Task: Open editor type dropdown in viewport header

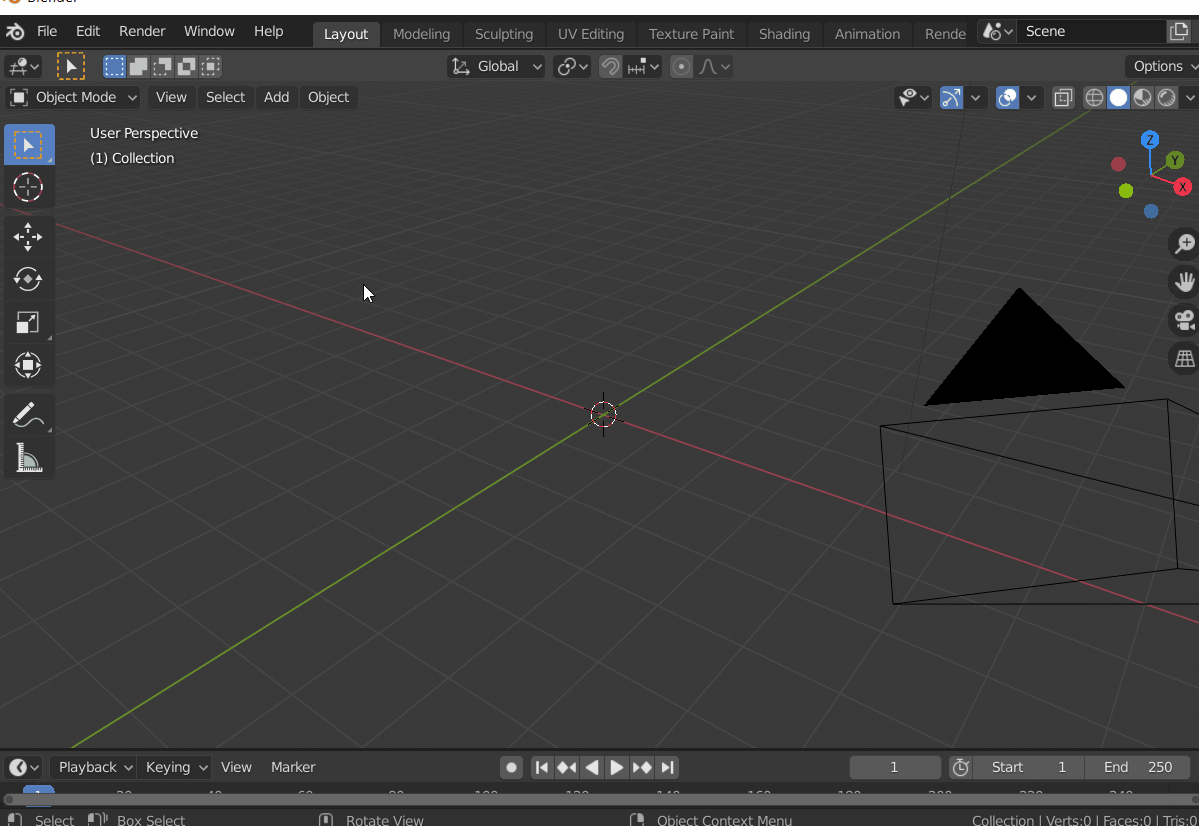Action: 23,67
